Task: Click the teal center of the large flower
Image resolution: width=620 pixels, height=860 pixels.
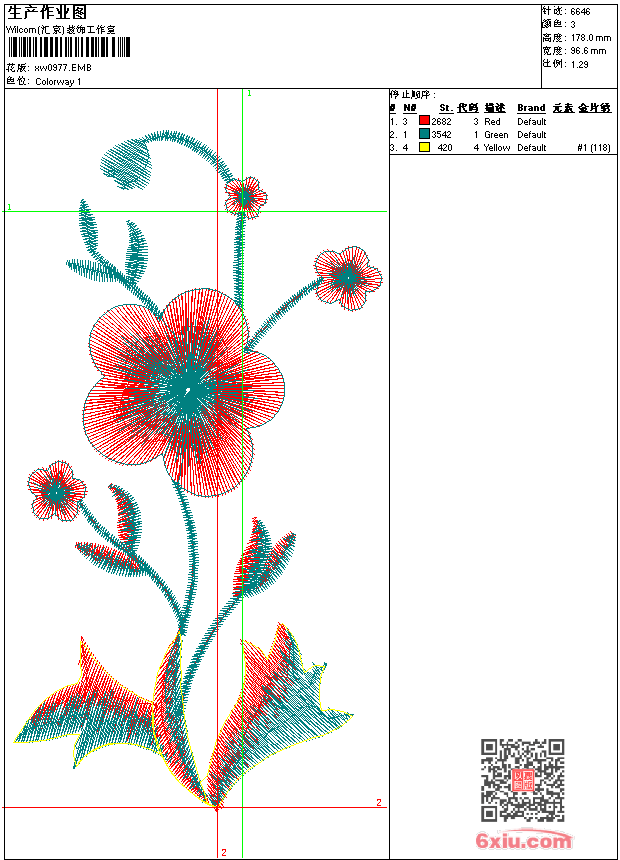Action: pos(187,390)
